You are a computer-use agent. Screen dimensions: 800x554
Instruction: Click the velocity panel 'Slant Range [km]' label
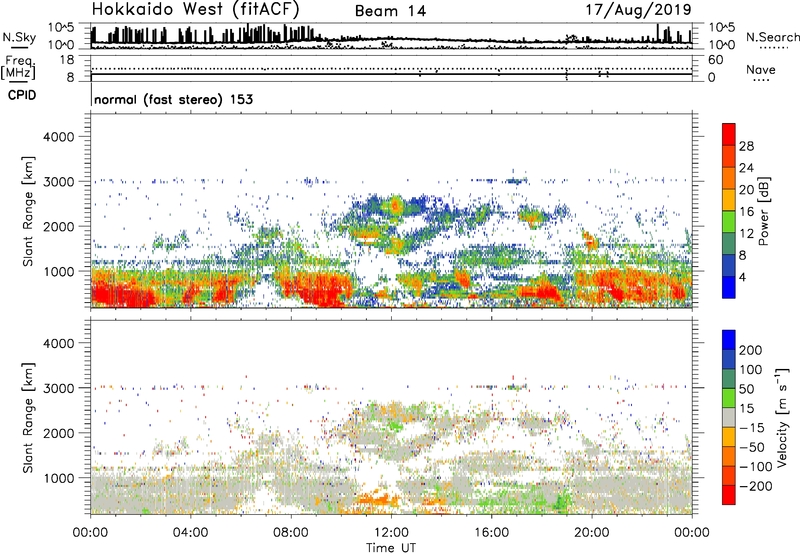[28, 418]
